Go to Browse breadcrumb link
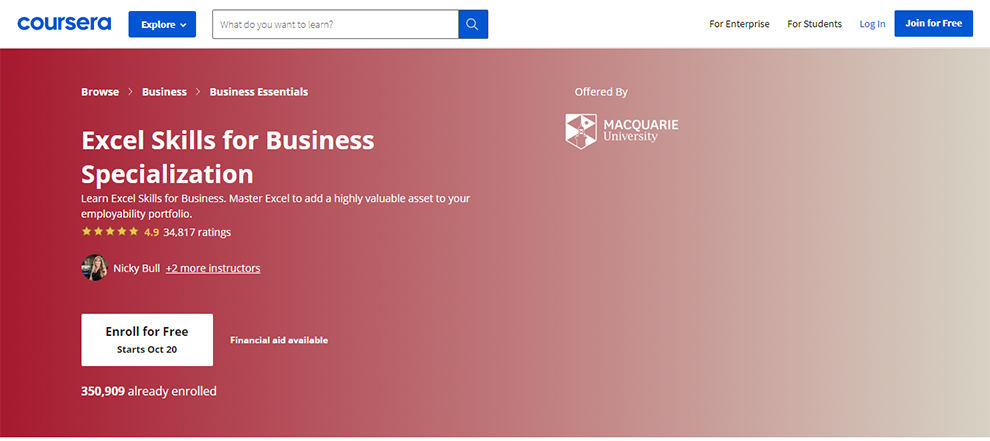The image size is (990, 441). click(100, 92)
